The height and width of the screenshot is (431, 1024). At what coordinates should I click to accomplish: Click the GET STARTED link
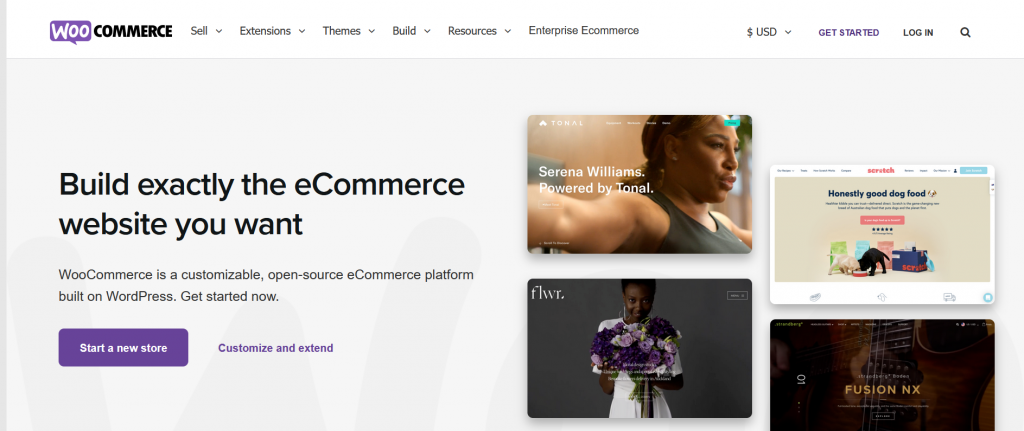click(848, 33)
